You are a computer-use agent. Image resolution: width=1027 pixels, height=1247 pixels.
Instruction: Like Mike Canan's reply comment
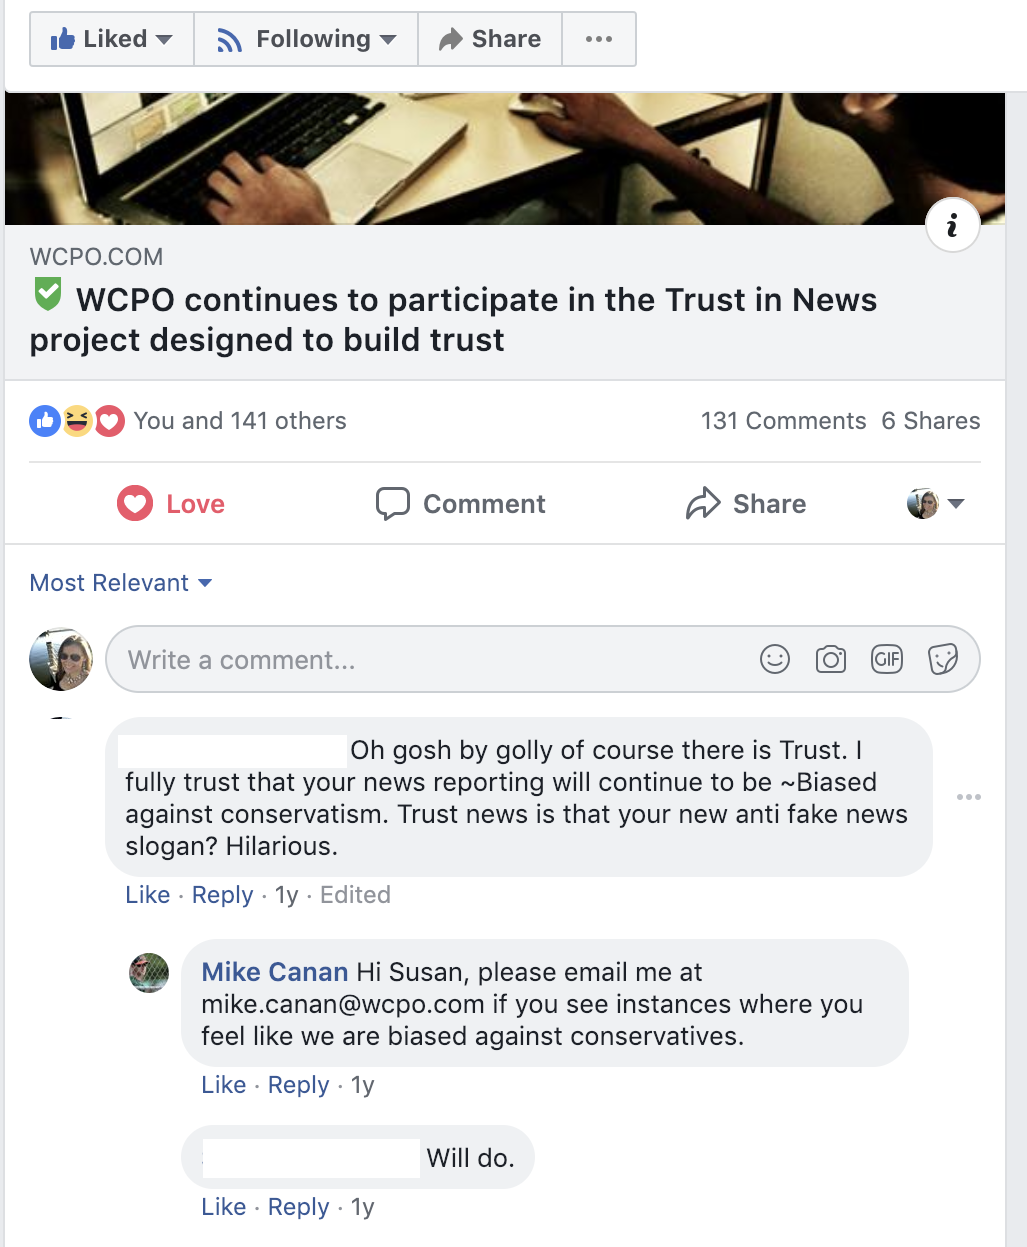[224, 1085]
